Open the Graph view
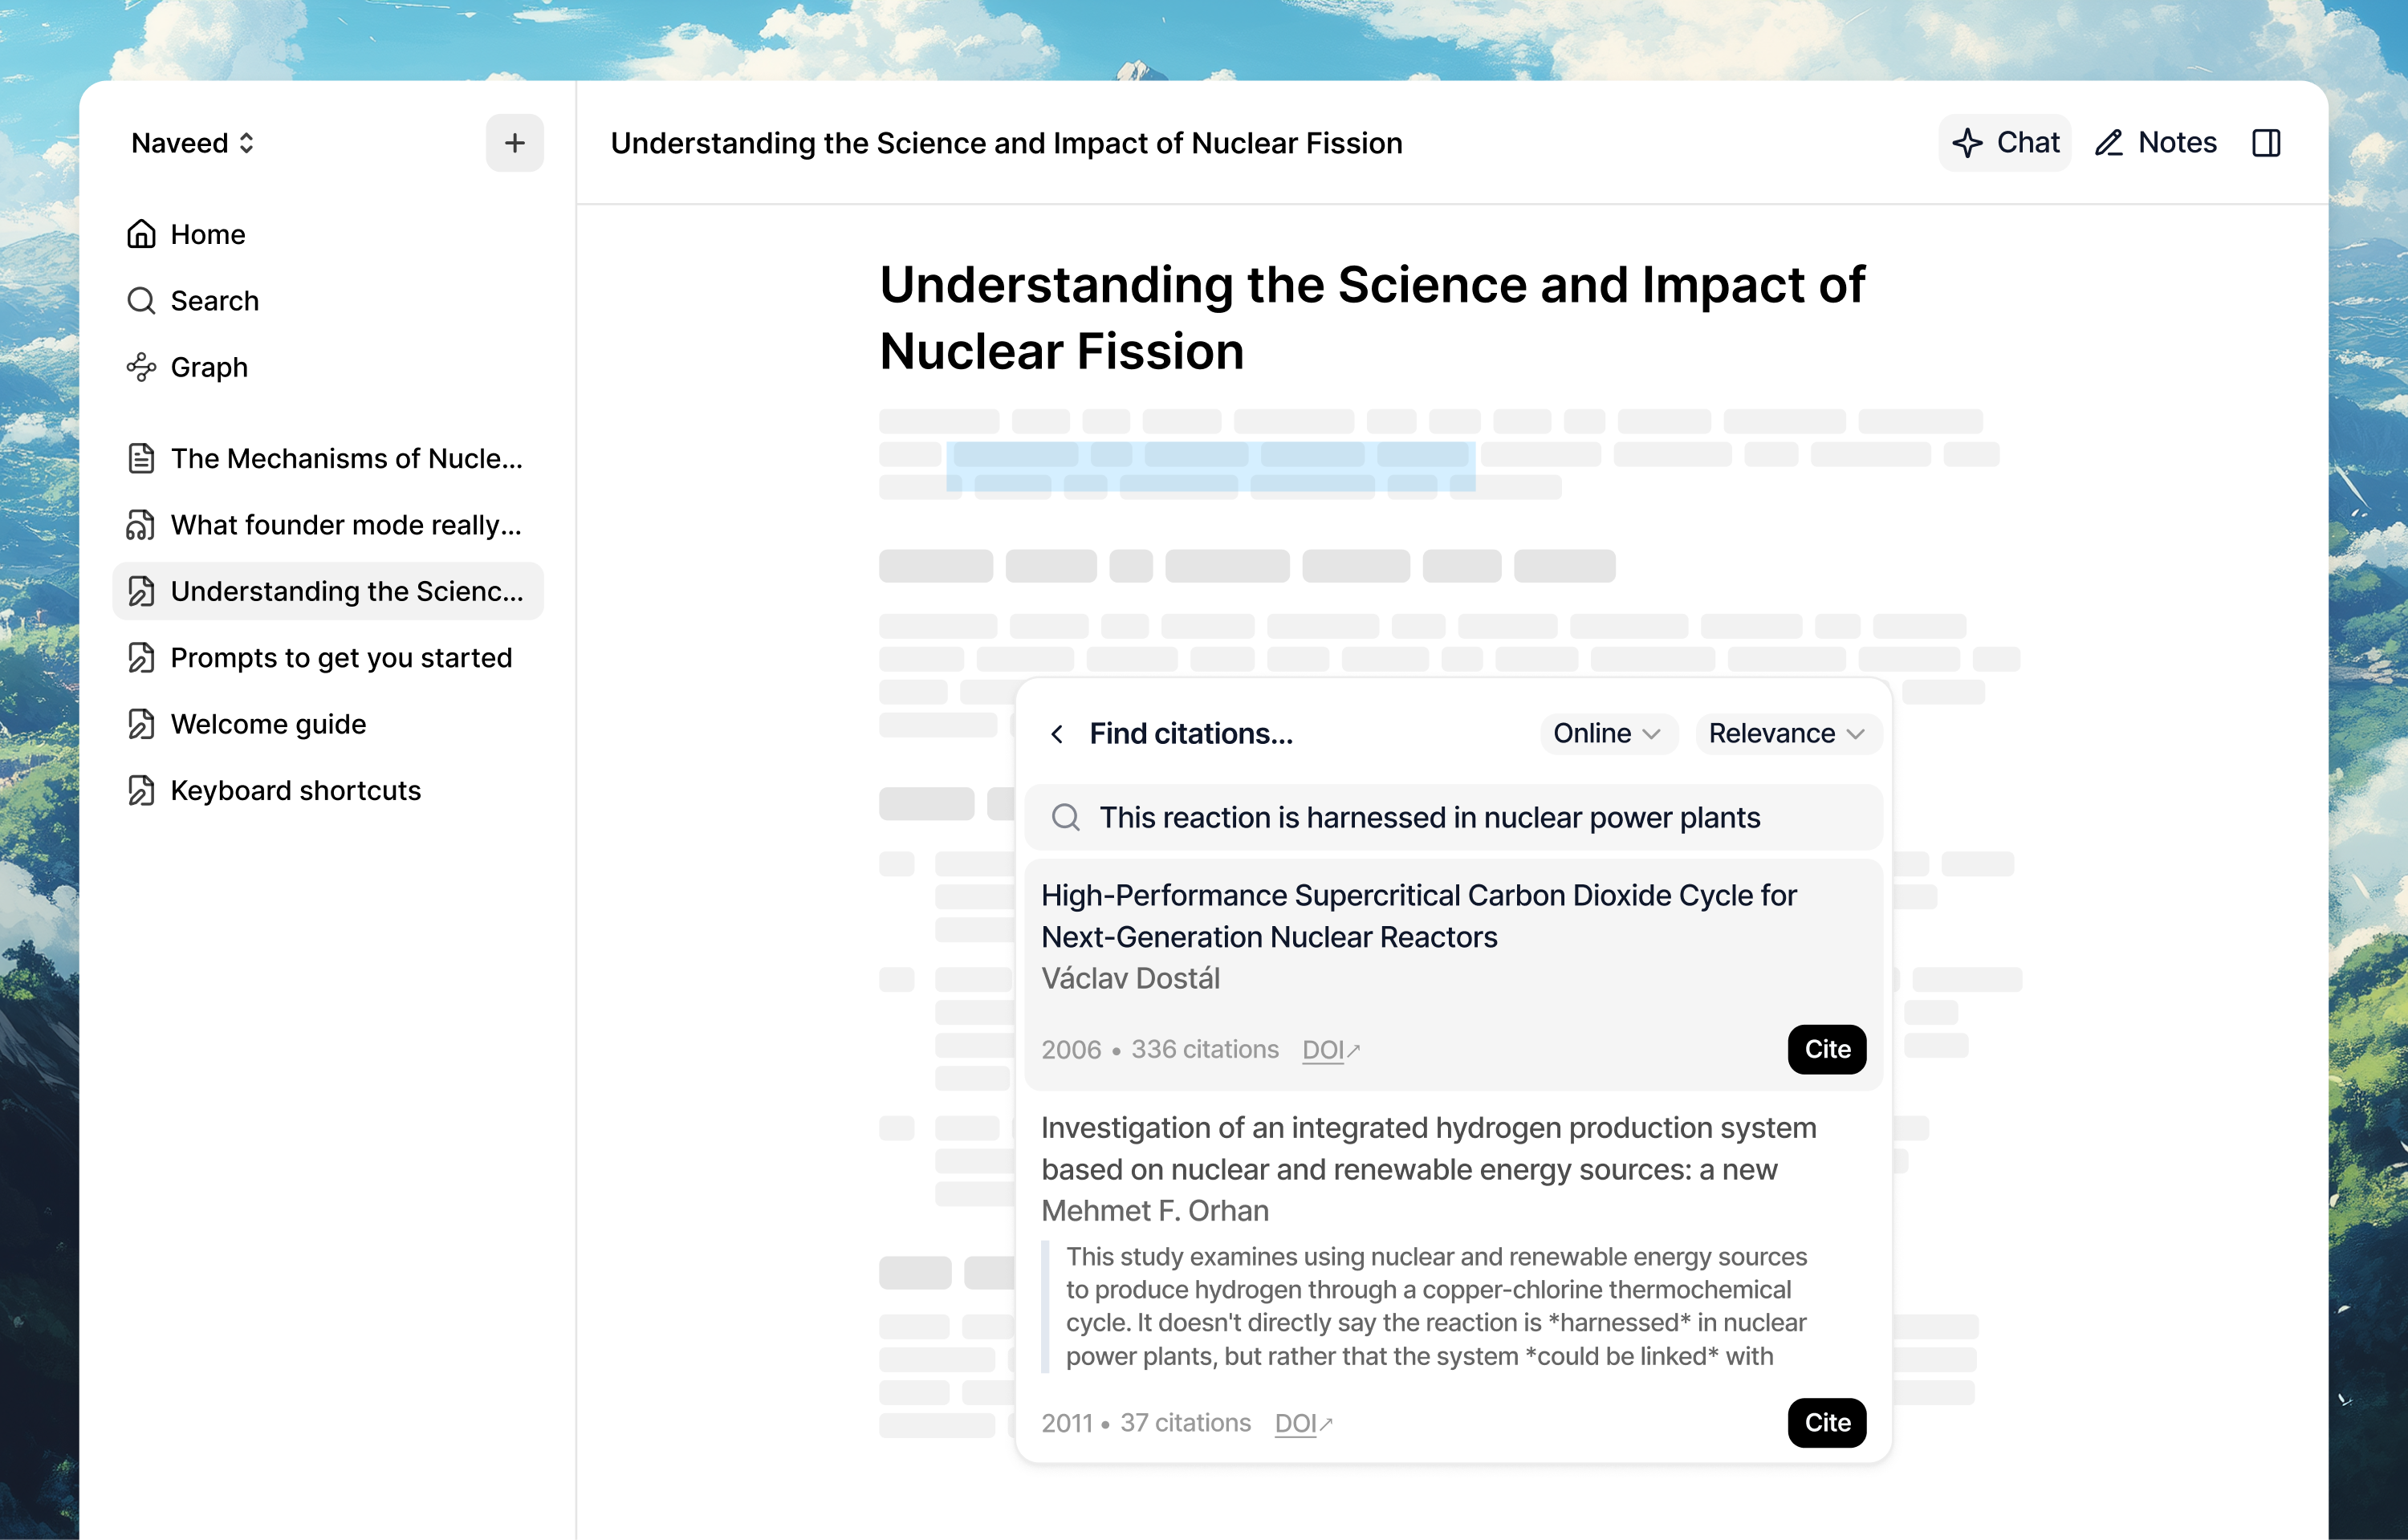 coord(208,367)
